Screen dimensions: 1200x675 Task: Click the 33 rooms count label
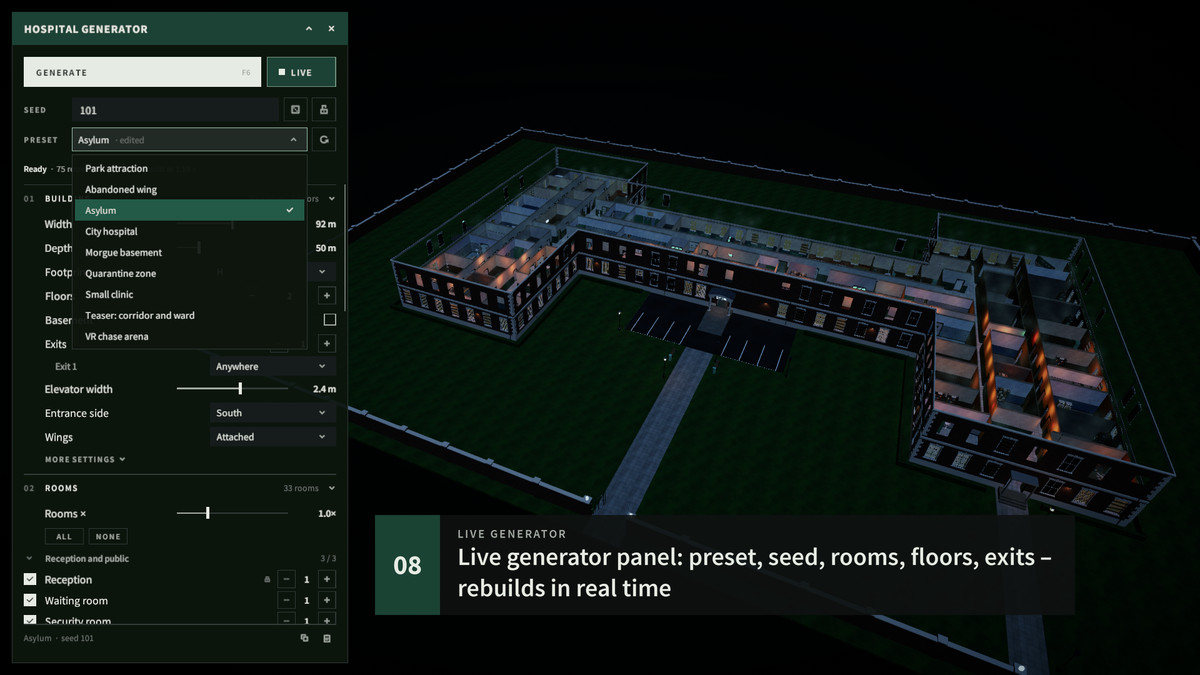point(301,488)
